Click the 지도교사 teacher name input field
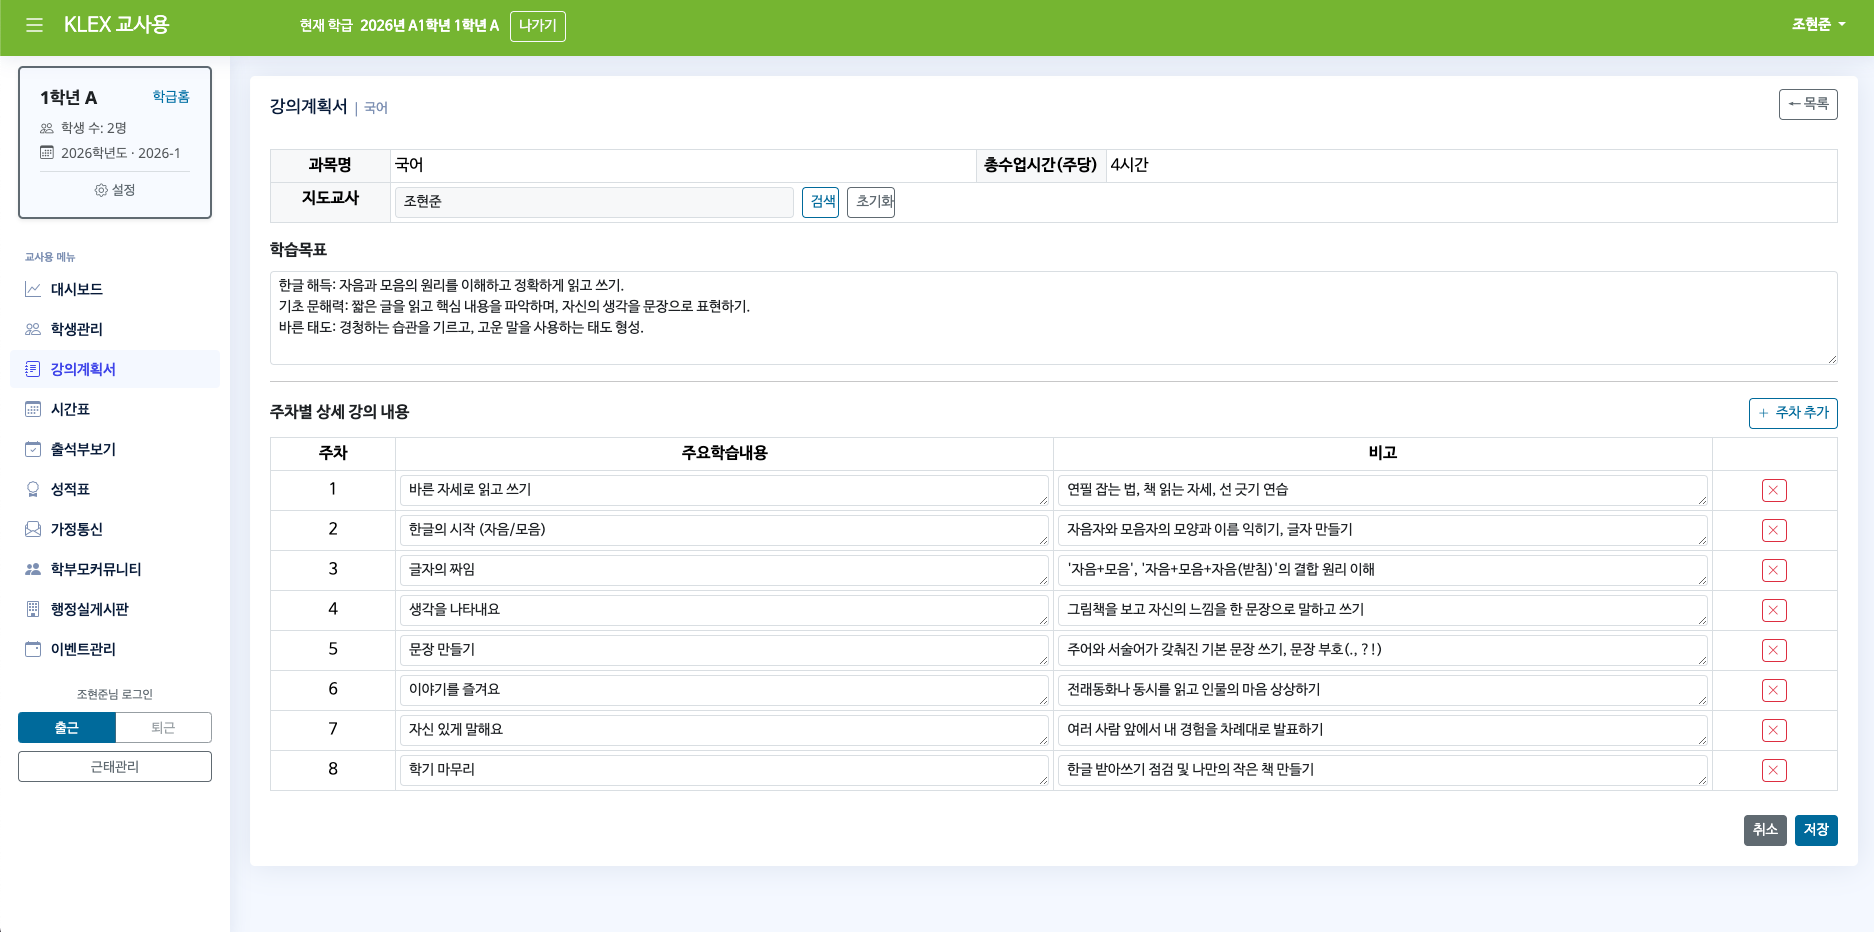Screen dimensions: 1874x932 [594, 202]
